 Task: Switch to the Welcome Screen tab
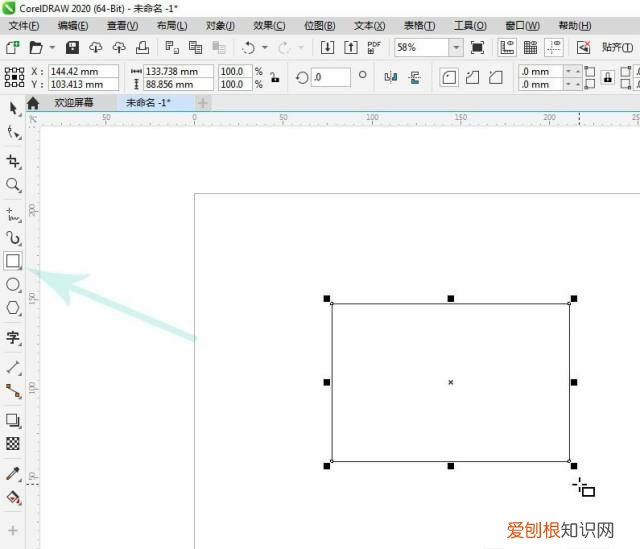74,102
